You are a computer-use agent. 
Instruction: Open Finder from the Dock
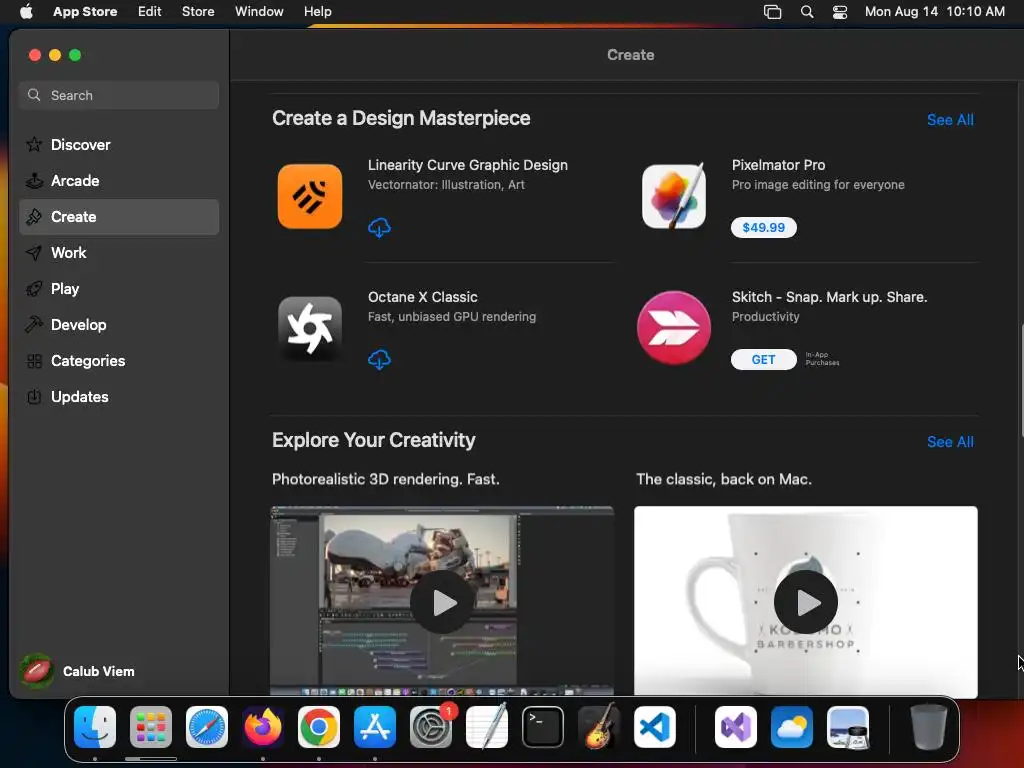pos(95,727)
